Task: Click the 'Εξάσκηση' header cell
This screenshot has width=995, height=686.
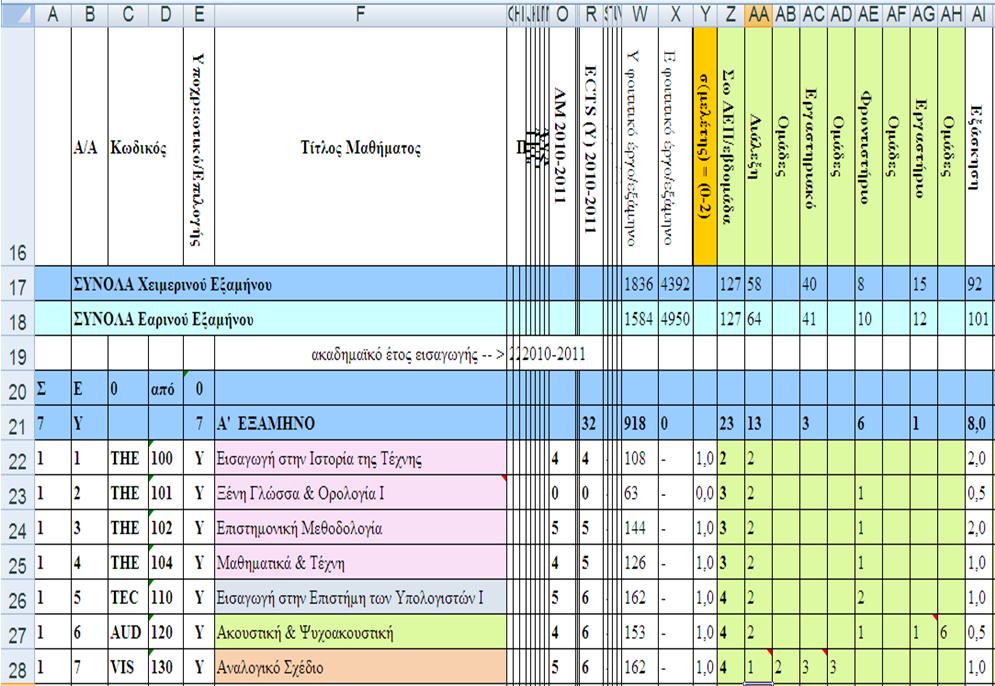Action: (980, 147)
